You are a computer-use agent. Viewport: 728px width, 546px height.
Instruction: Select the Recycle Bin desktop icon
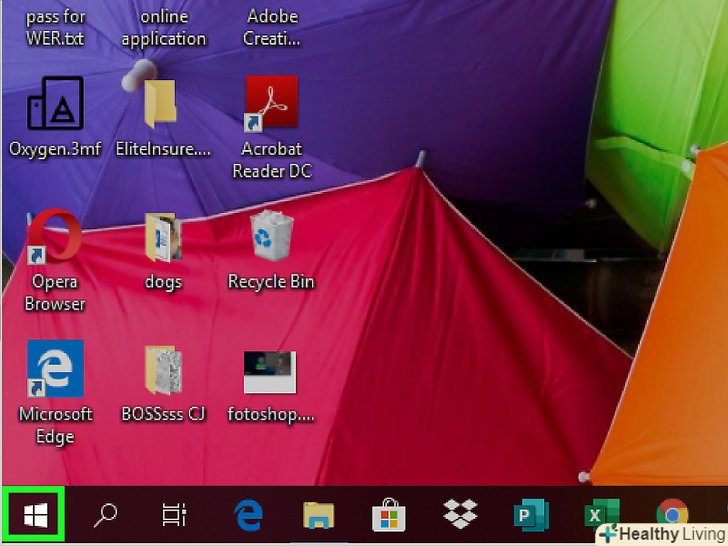(271, 237)
